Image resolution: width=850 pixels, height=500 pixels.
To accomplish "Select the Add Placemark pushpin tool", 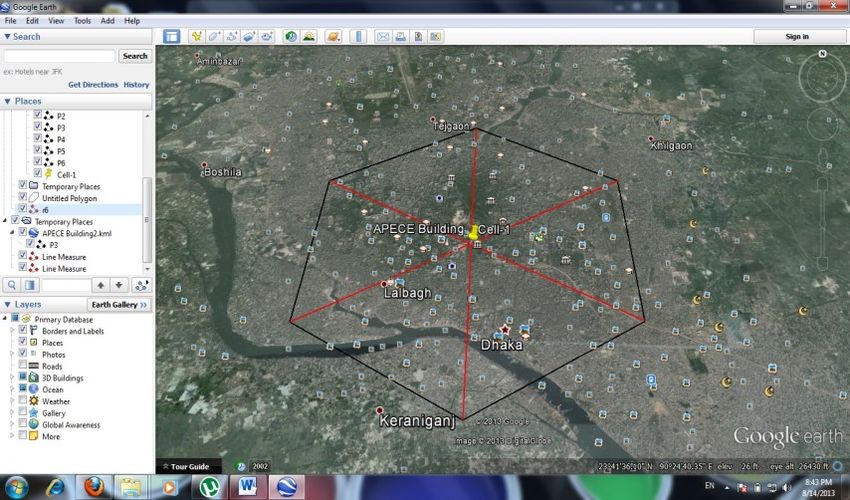I will point(197,36).
